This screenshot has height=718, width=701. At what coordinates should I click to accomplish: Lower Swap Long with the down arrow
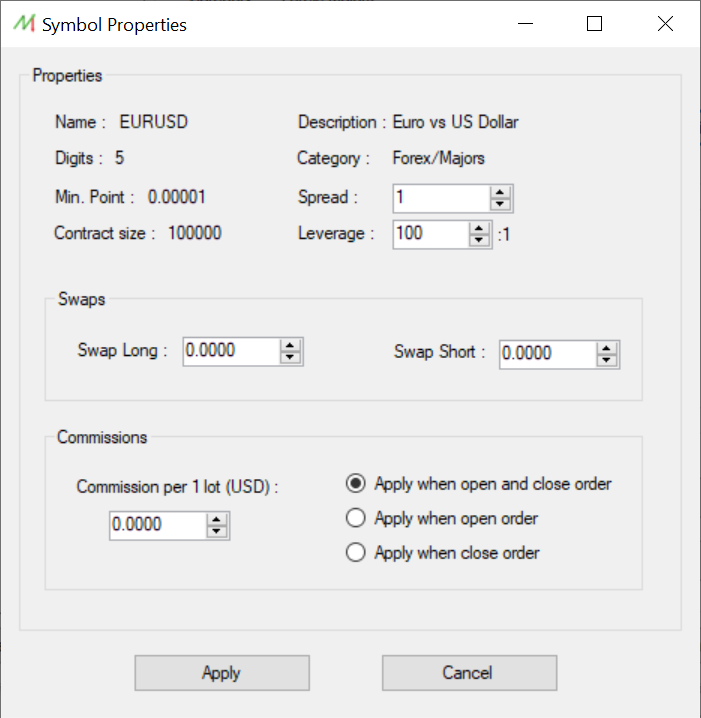(290, 357)
